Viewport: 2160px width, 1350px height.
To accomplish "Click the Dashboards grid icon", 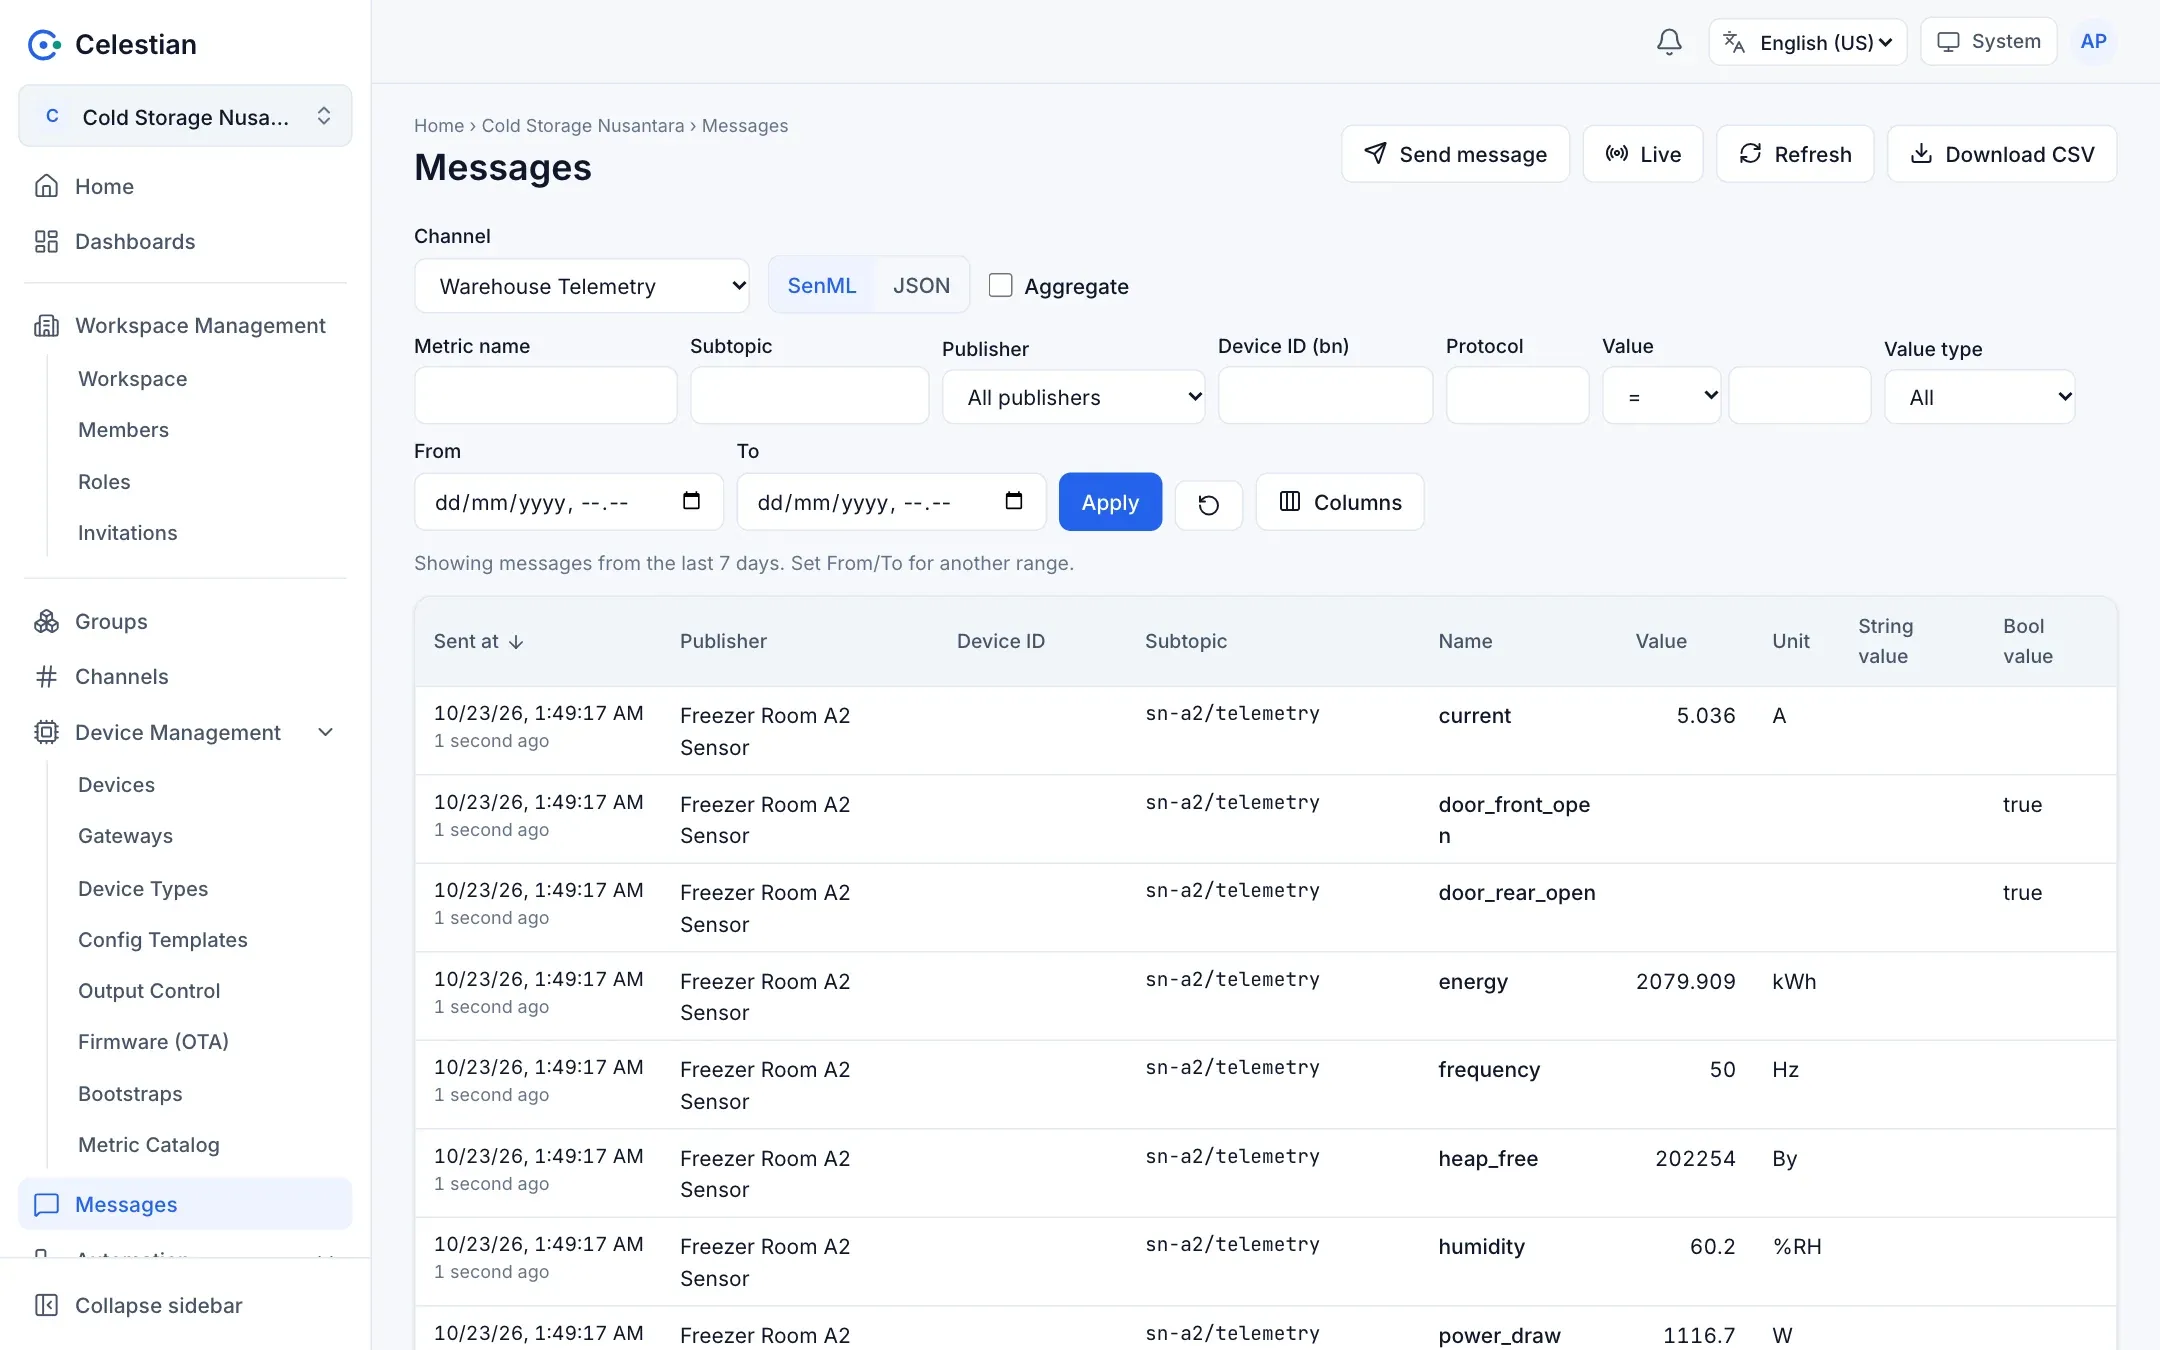I will pos(46,241).
